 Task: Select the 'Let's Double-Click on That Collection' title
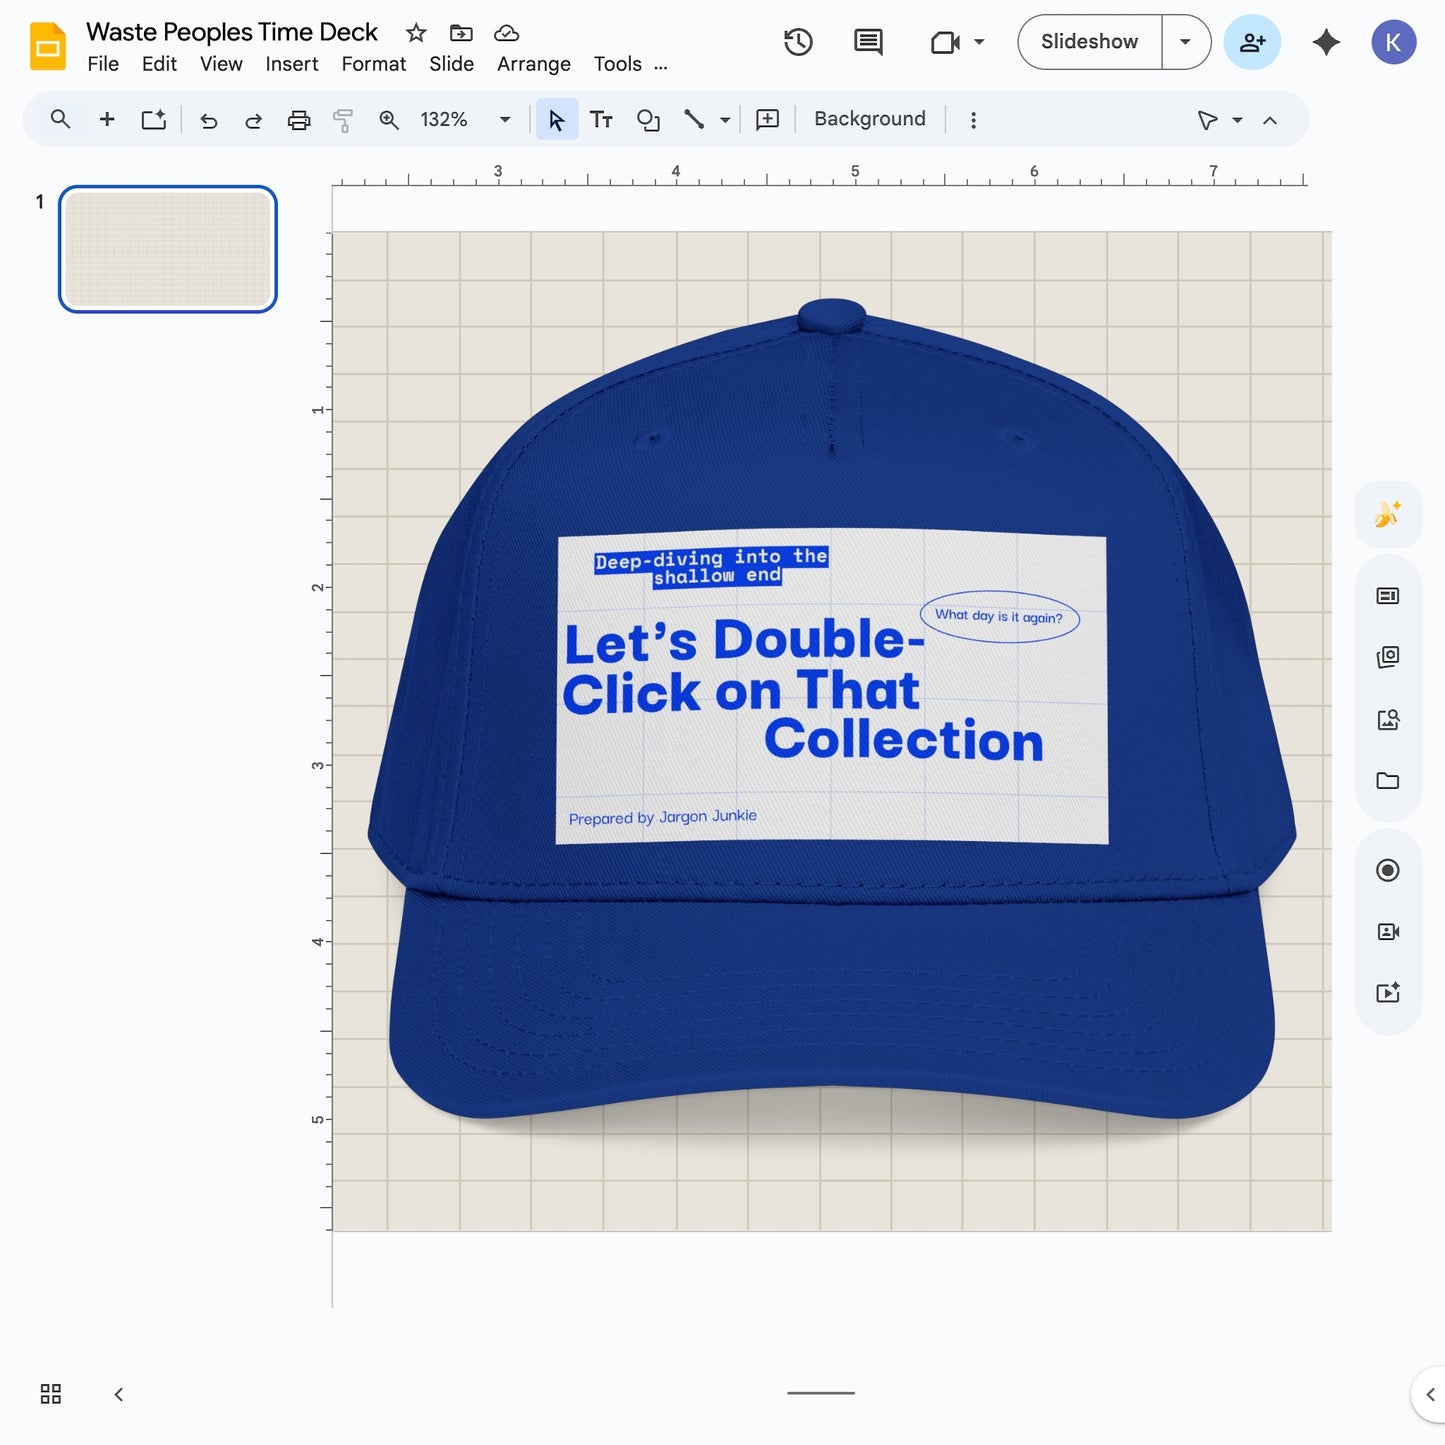(x=803, y=692)
